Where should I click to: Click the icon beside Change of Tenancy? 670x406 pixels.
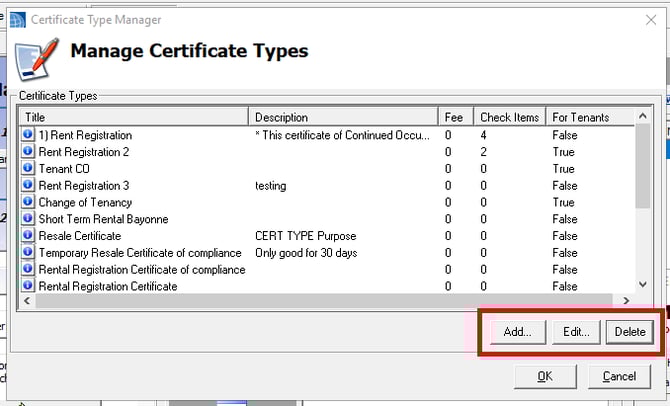click(x=29, y=202)
